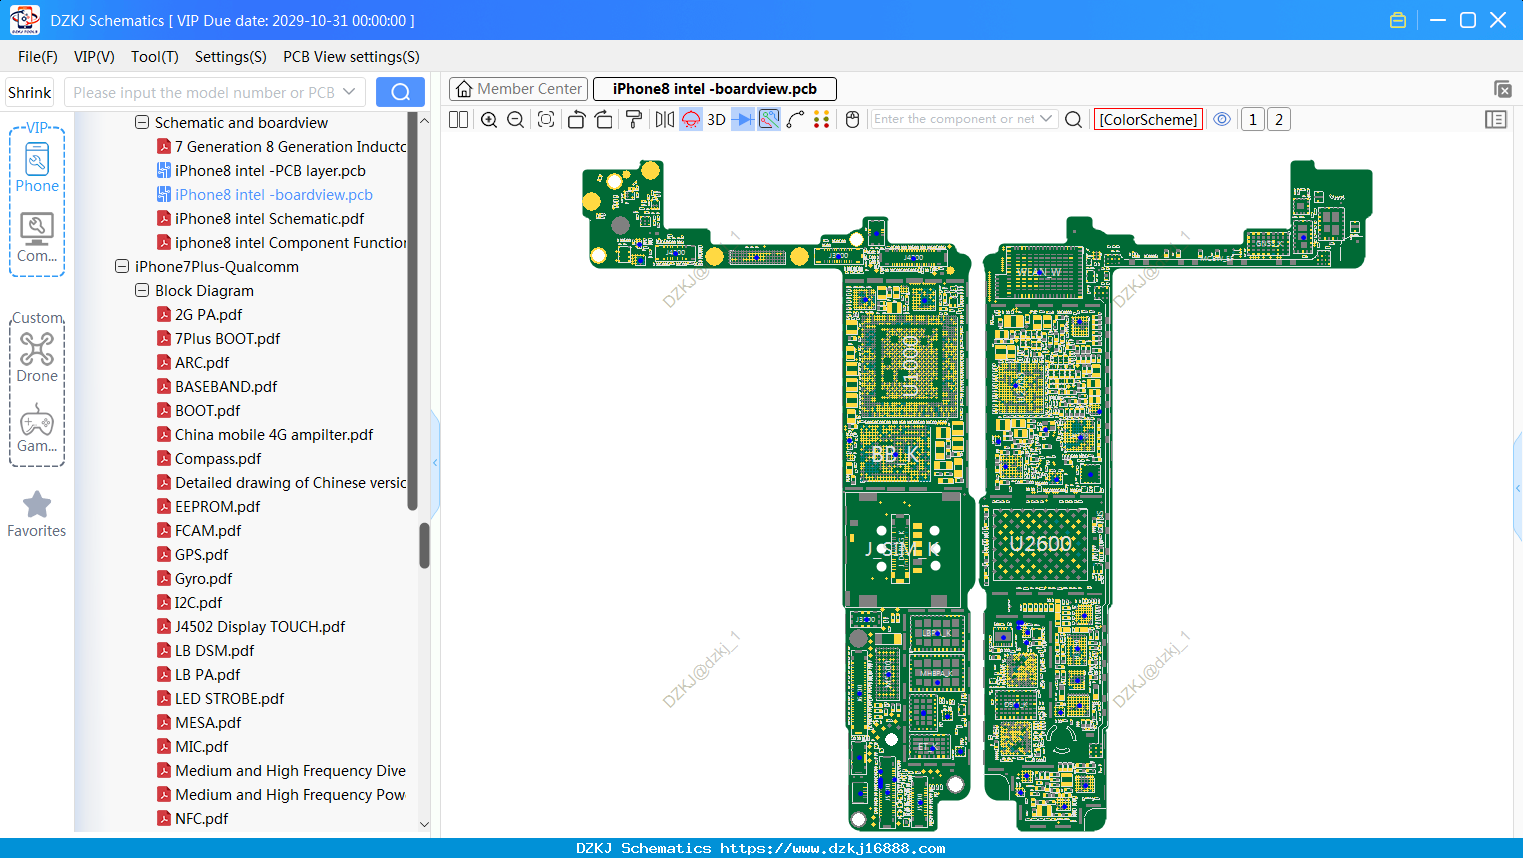Click the mirror flip board icon
The width and height of the screenshot is (1523, 858).
tap(665, 120)
